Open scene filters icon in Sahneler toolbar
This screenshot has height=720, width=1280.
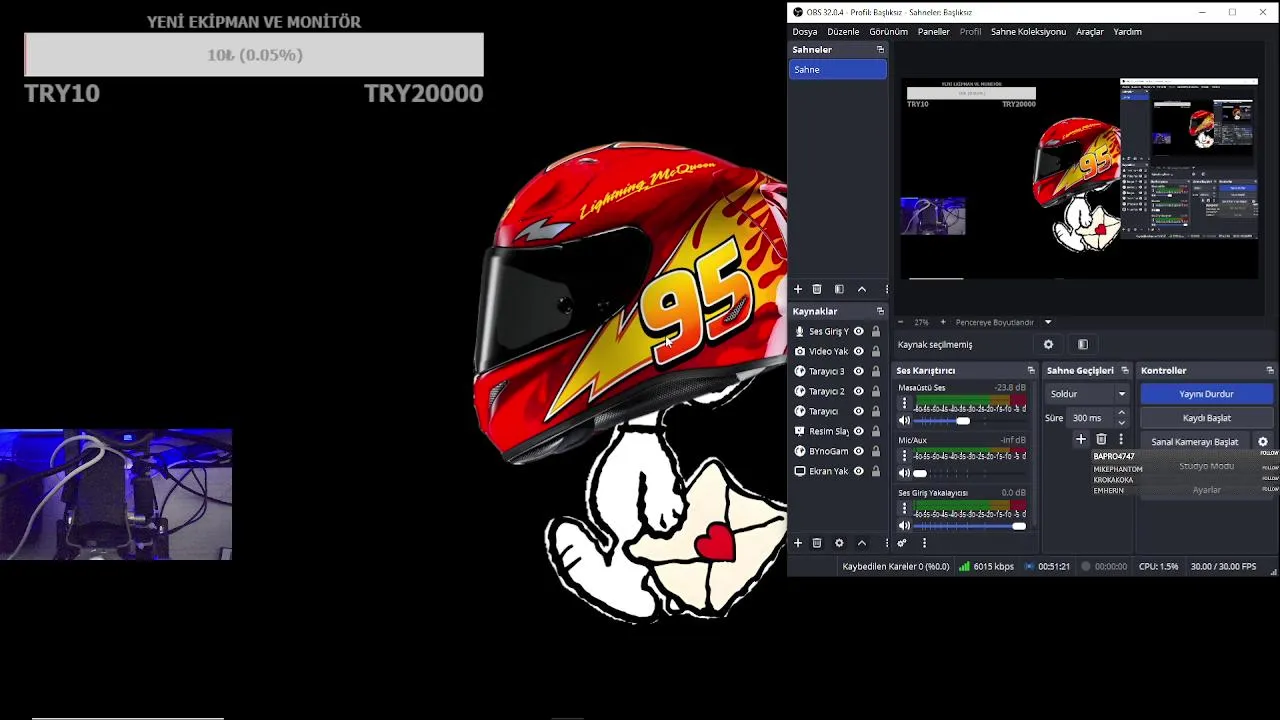click(839, 289)
